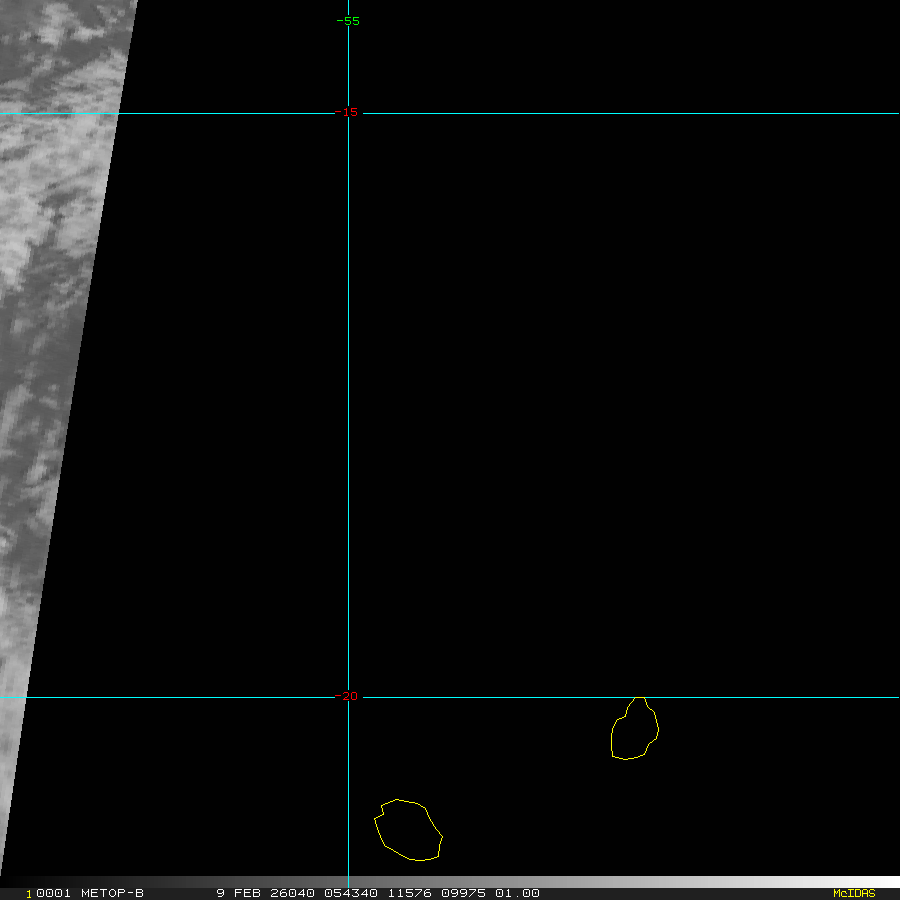This screenshot has height=900, width=900.
Task: Click the red -15 latitude label
Action: pyautogui.click(x=348, y=112)
